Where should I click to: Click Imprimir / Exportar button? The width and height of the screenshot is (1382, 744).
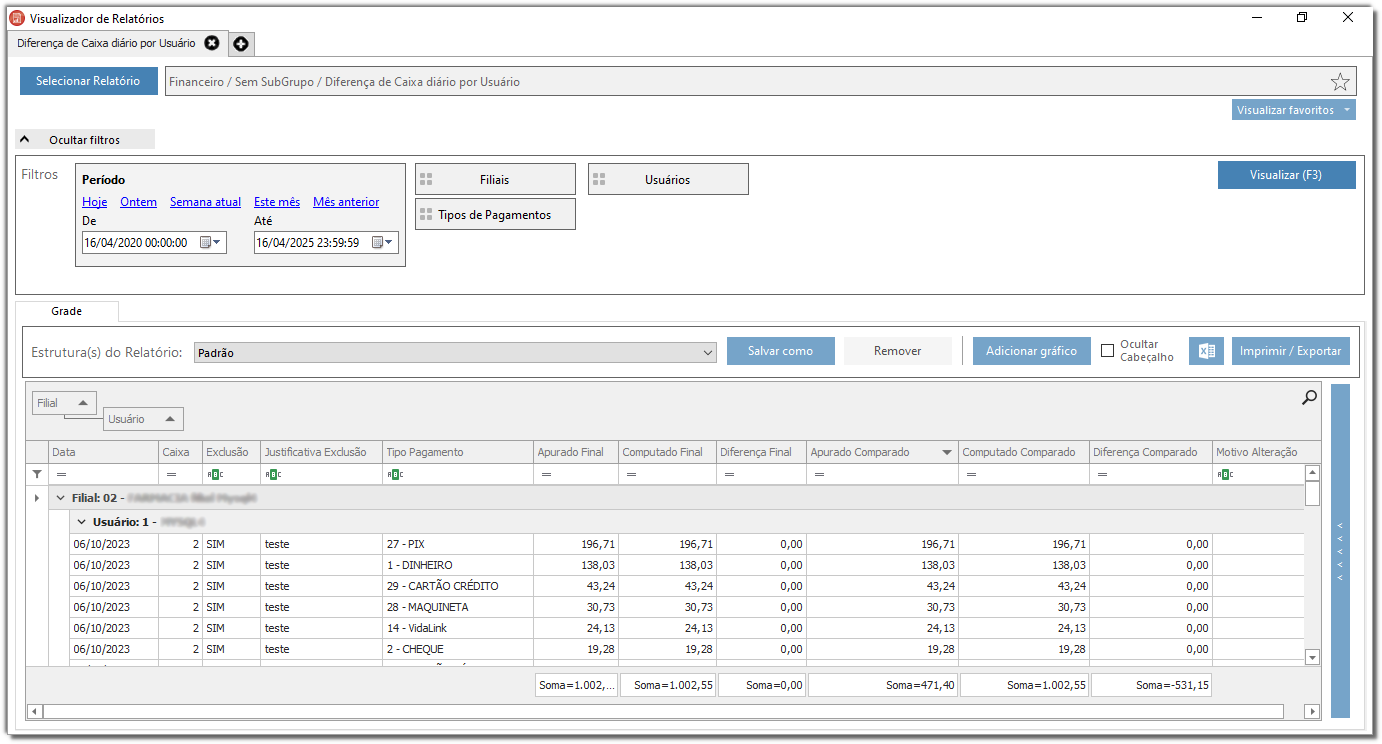coord(1290,351)
